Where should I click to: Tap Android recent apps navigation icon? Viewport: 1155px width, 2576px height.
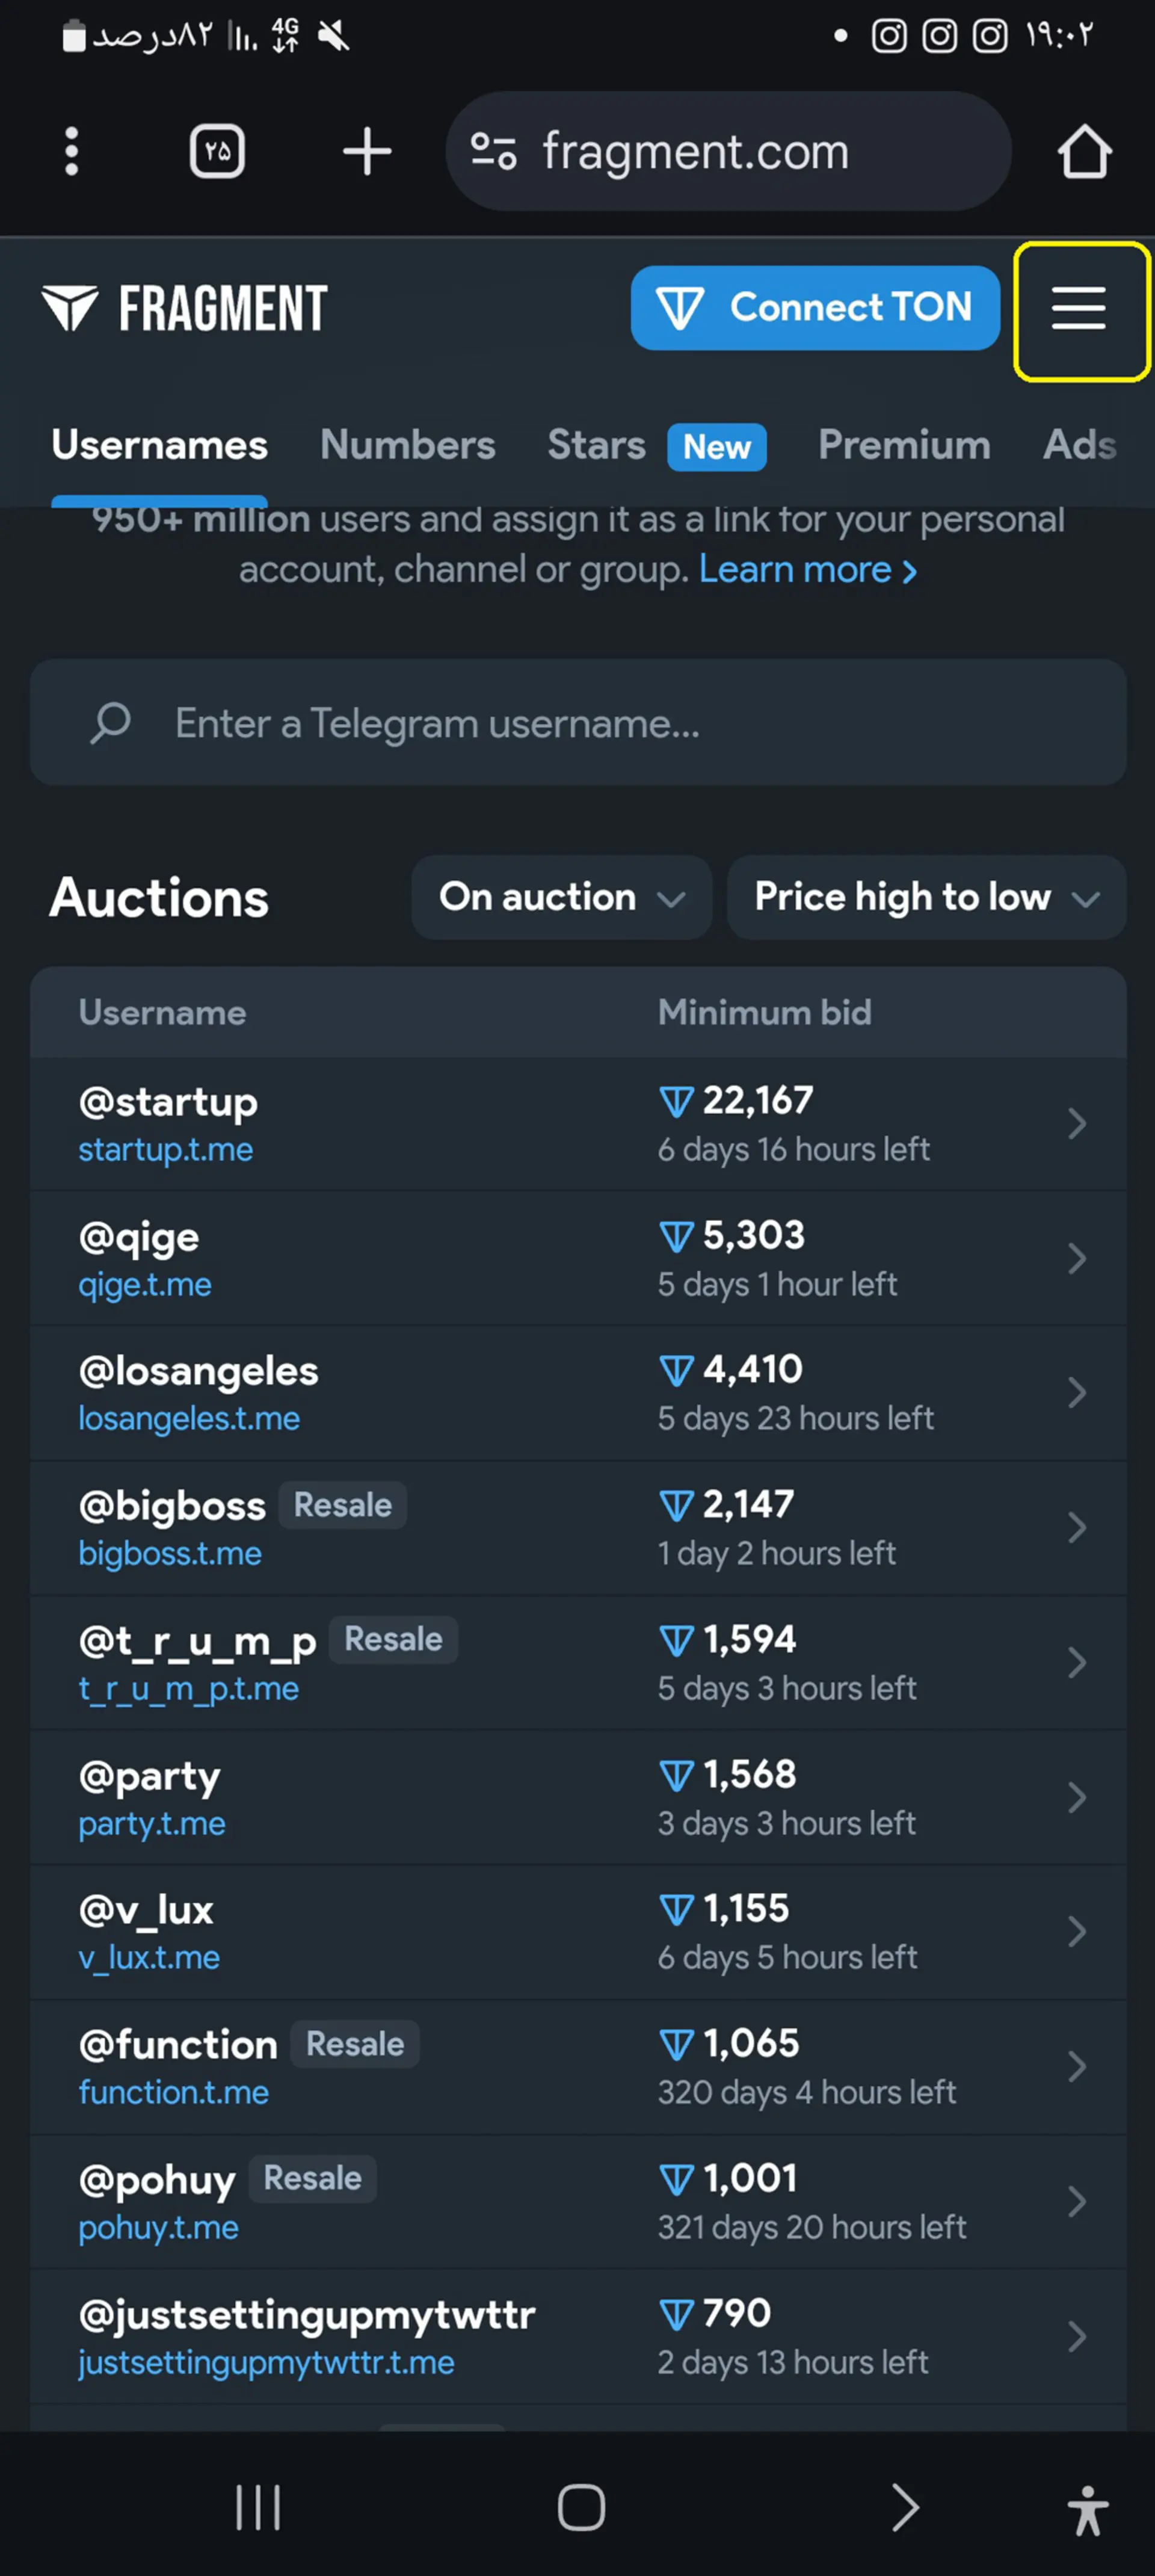[258, 2506]
